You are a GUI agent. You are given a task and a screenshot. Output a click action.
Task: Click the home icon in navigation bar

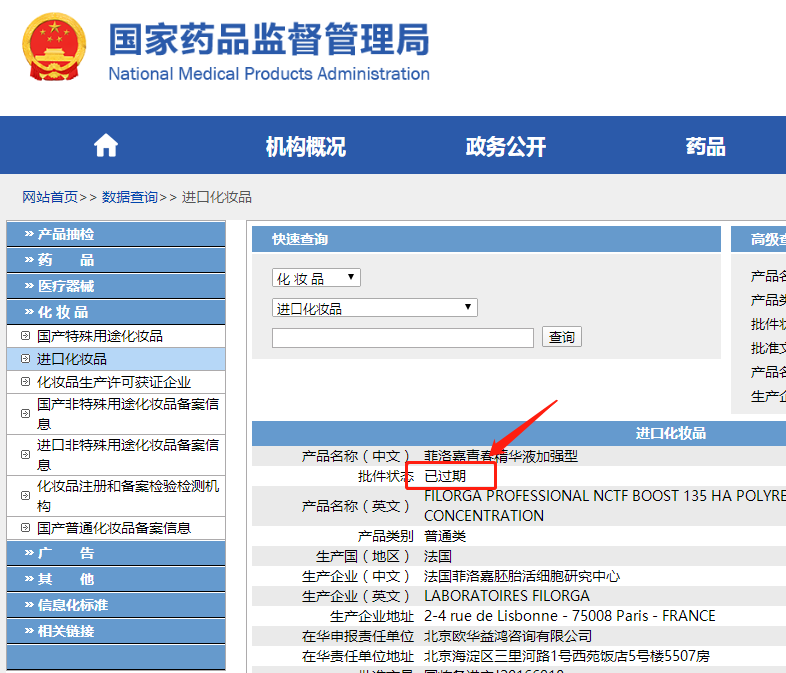pyautogui.click(x=106, y=146)
